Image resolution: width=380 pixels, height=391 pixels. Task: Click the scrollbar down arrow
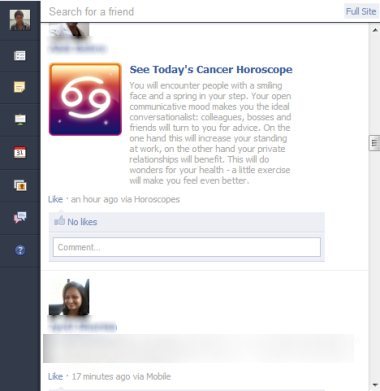coord(375,385)
